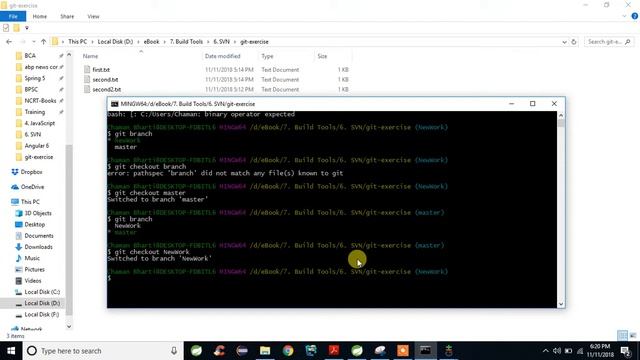Open File Explorer from the taskbar
The height and width of the screenshot is (360, 640).
265,351
